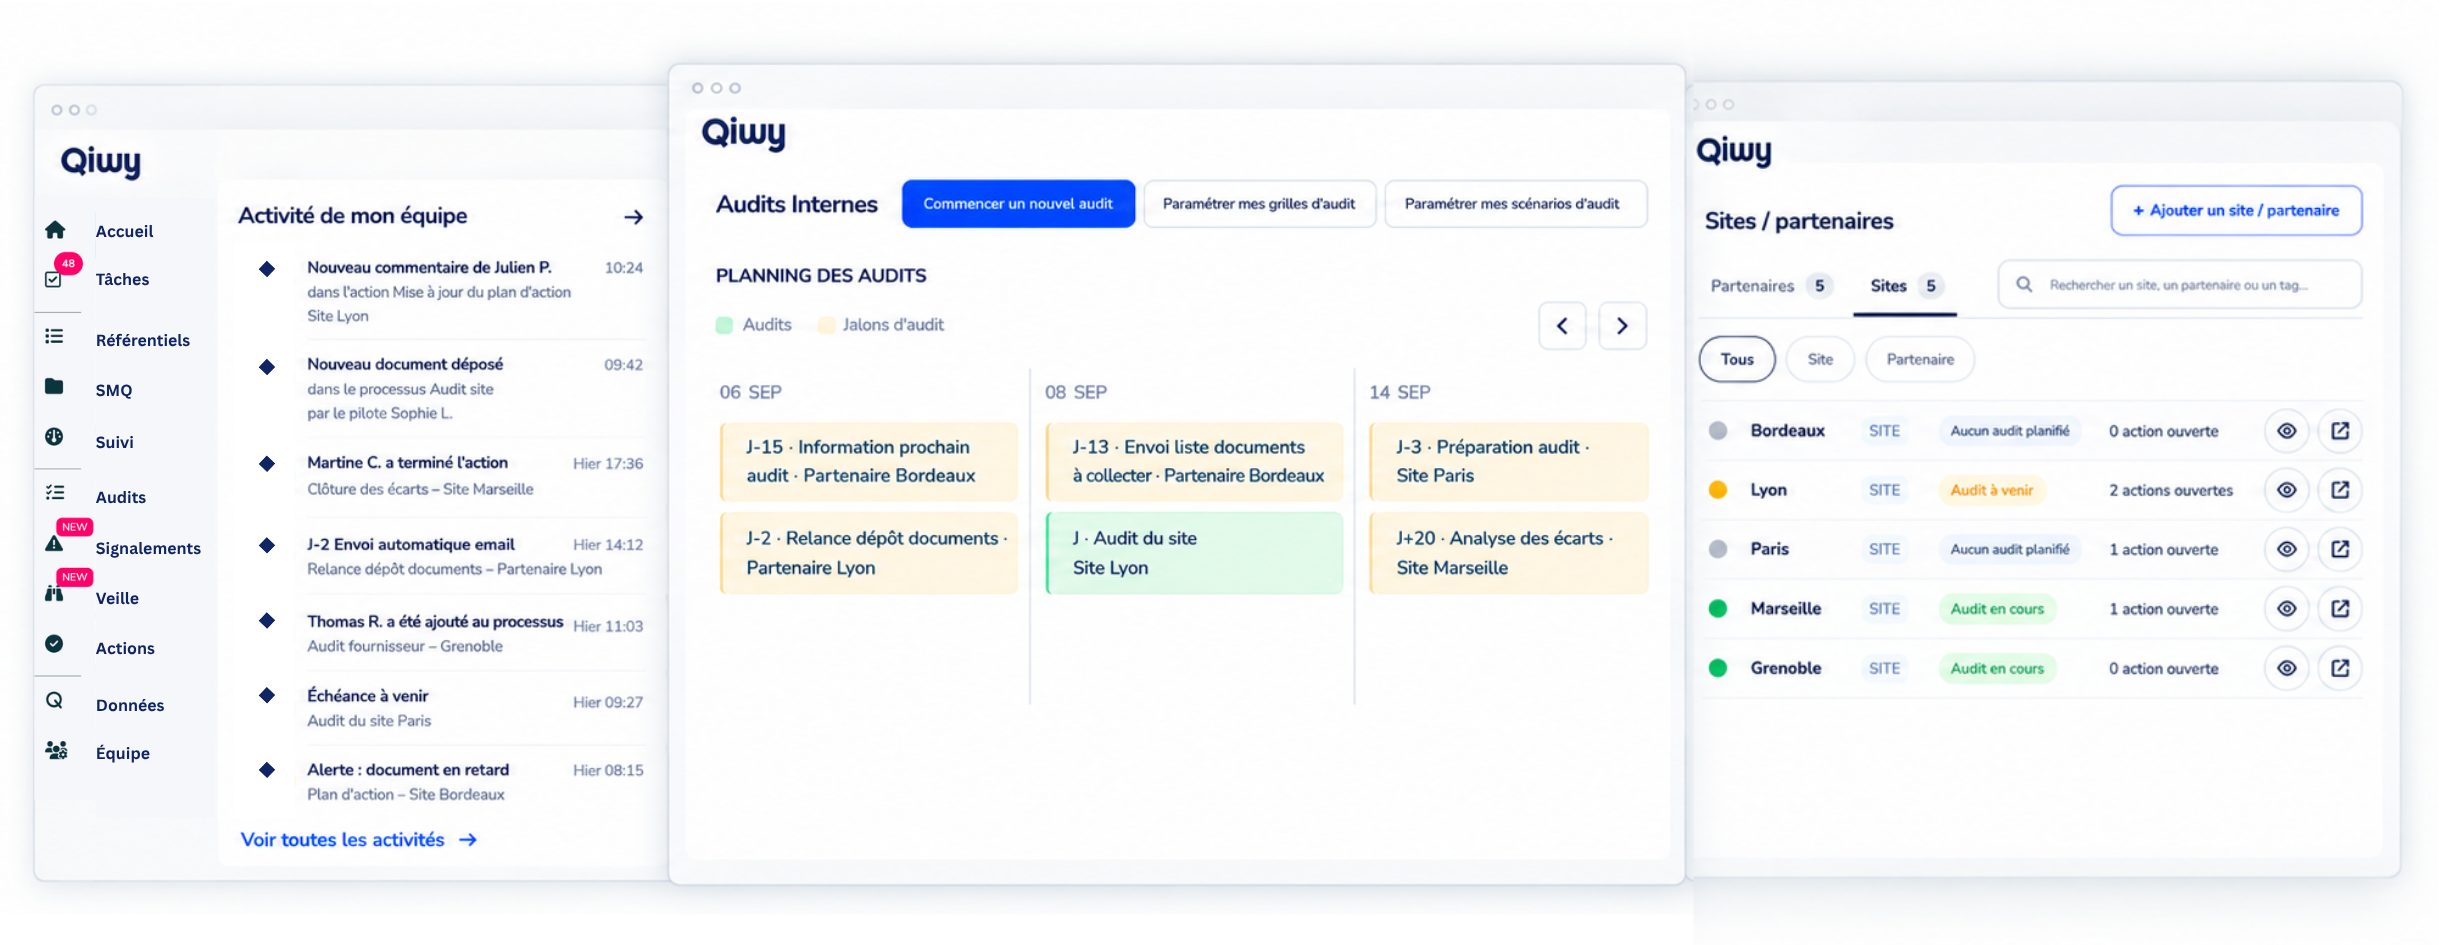The height and width of the screenshot is (945, 2439).
Task: Toggle the eye icon for Bordeaux site
Action: 2287,431
